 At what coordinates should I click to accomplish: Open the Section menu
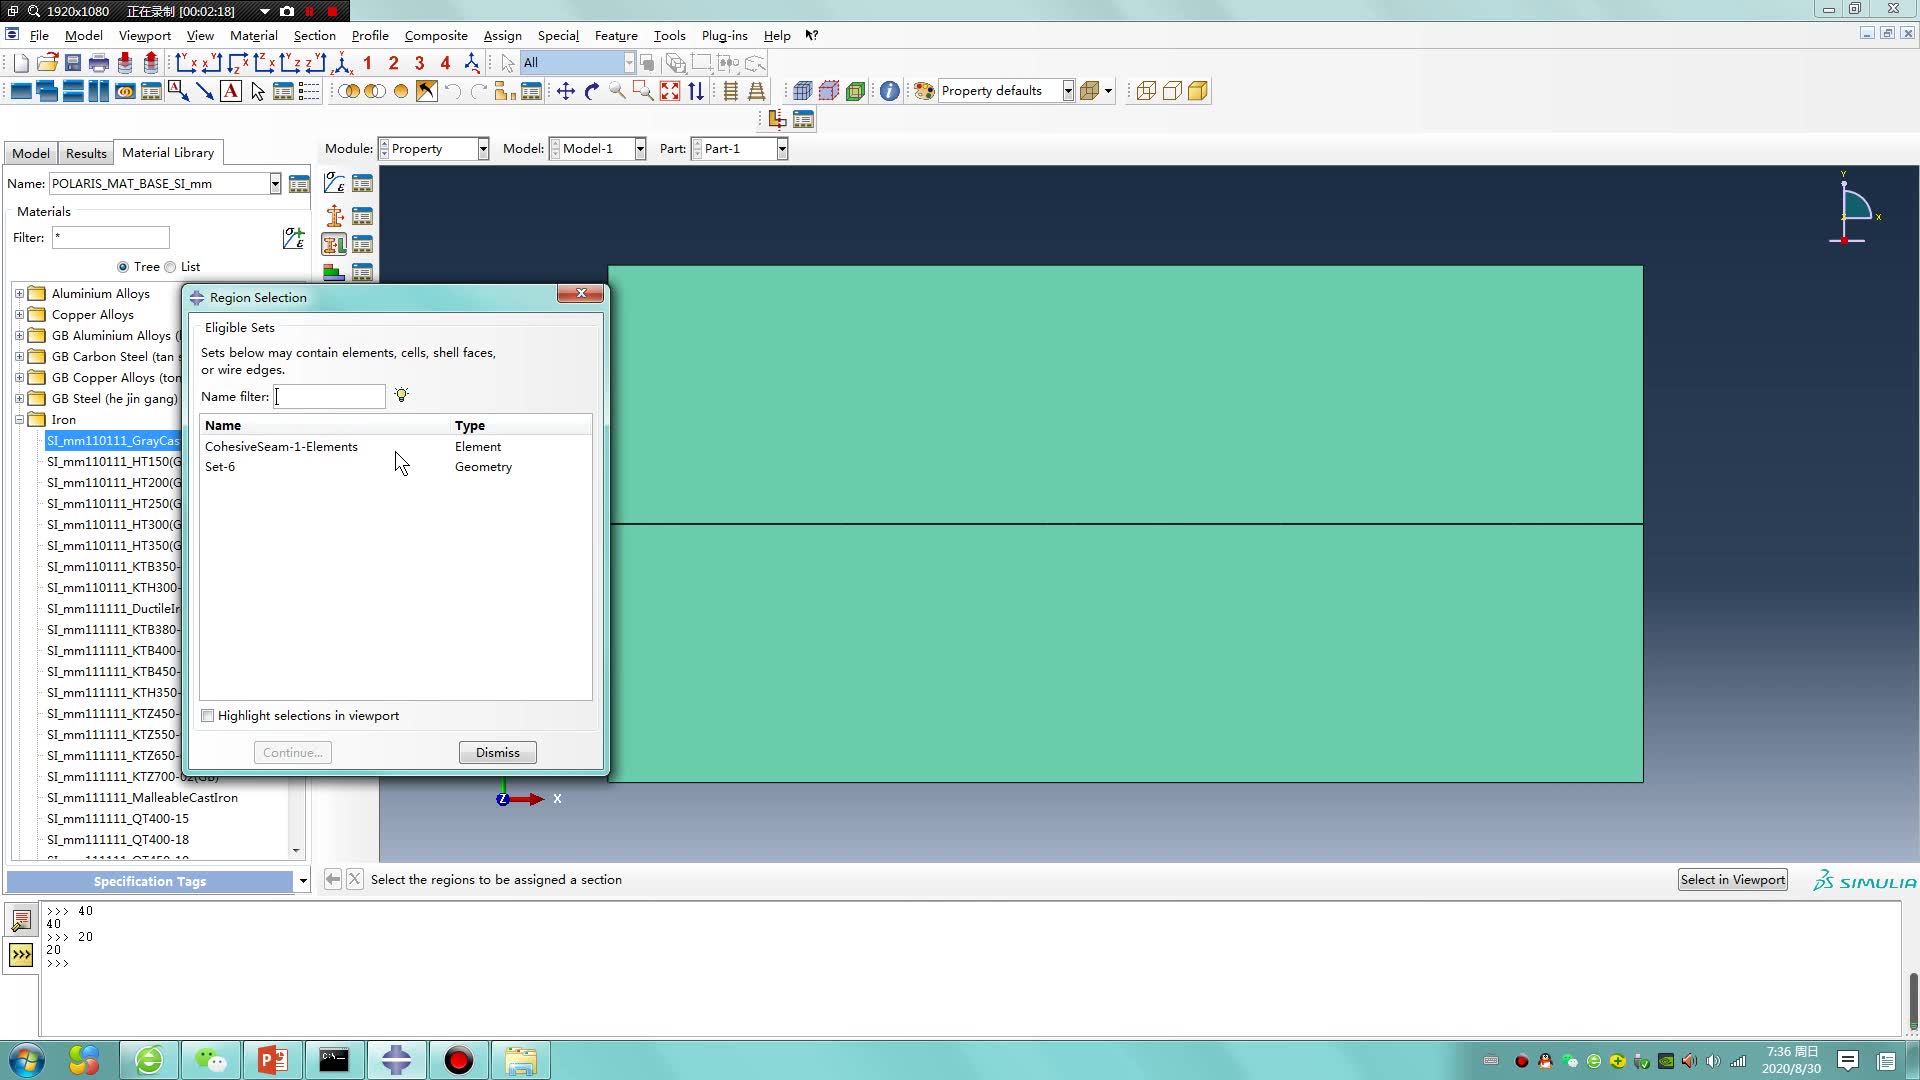(314, 35)
